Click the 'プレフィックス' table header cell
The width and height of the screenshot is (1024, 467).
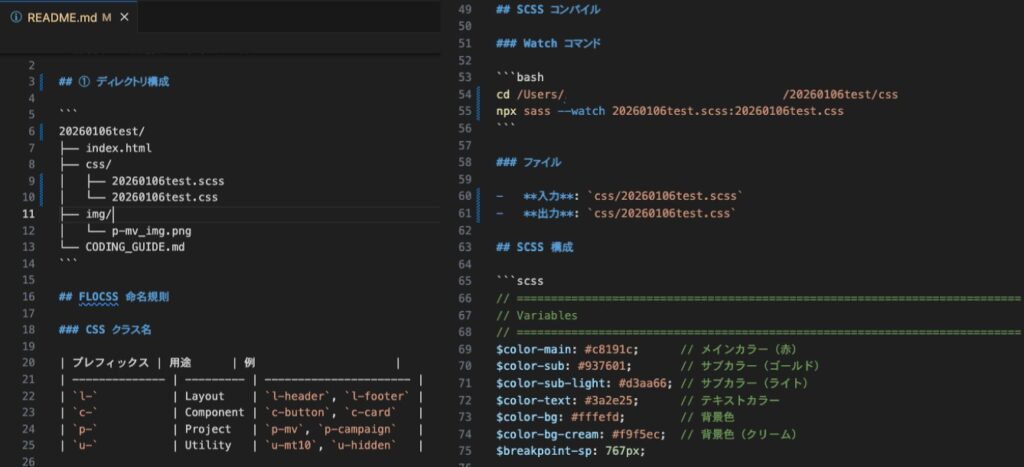pyautogui.click(x=110, y=362)
